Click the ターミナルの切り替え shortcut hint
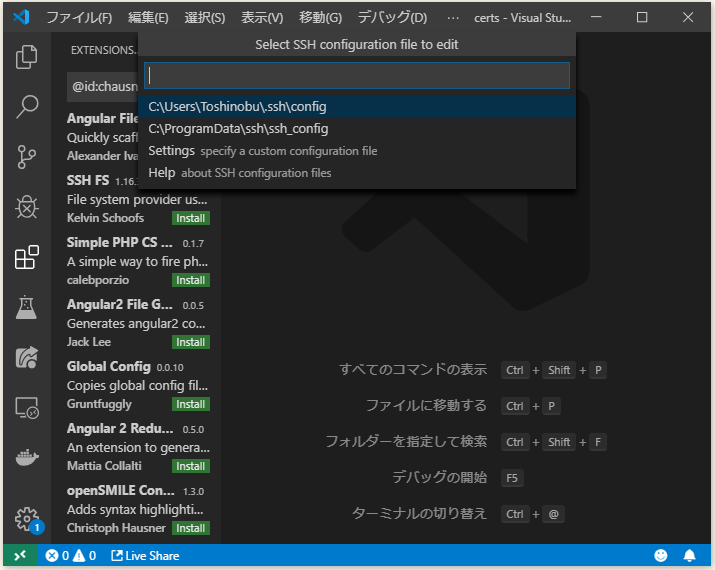This screenshot has width=715, height=570. click(x=419, y=513)
